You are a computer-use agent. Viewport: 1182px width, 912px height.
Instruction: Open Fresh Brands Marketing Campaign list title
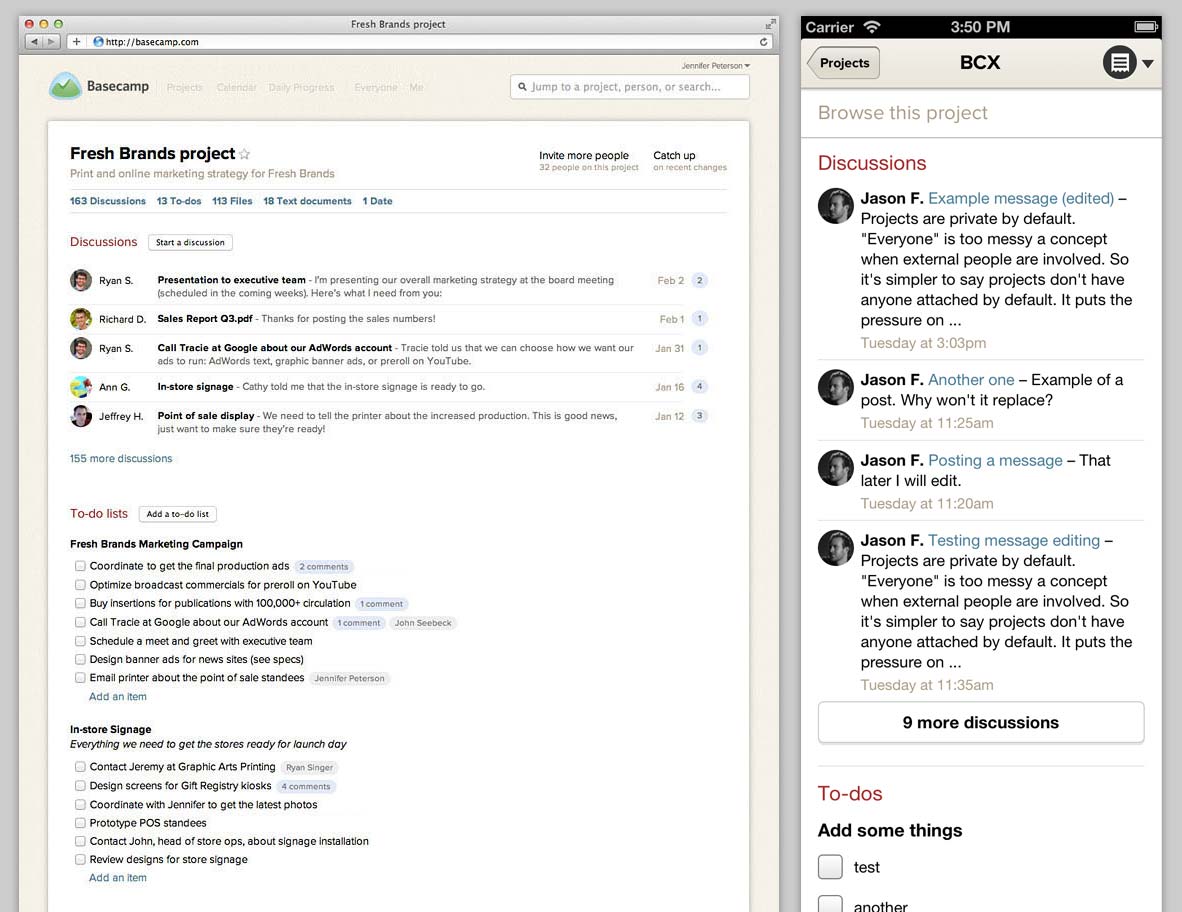coord(156,544)
